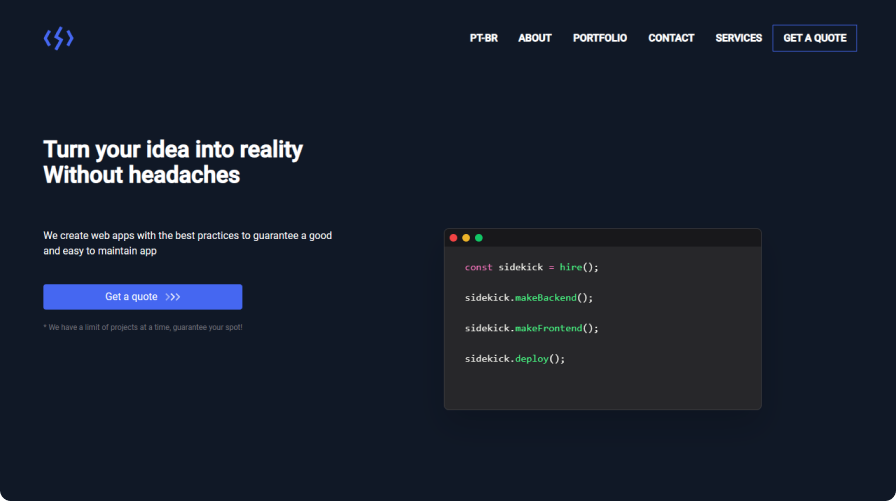Select the green dot on code window
Screen dimensions: 896x501
pyautogui.click(x=479, y=238)
